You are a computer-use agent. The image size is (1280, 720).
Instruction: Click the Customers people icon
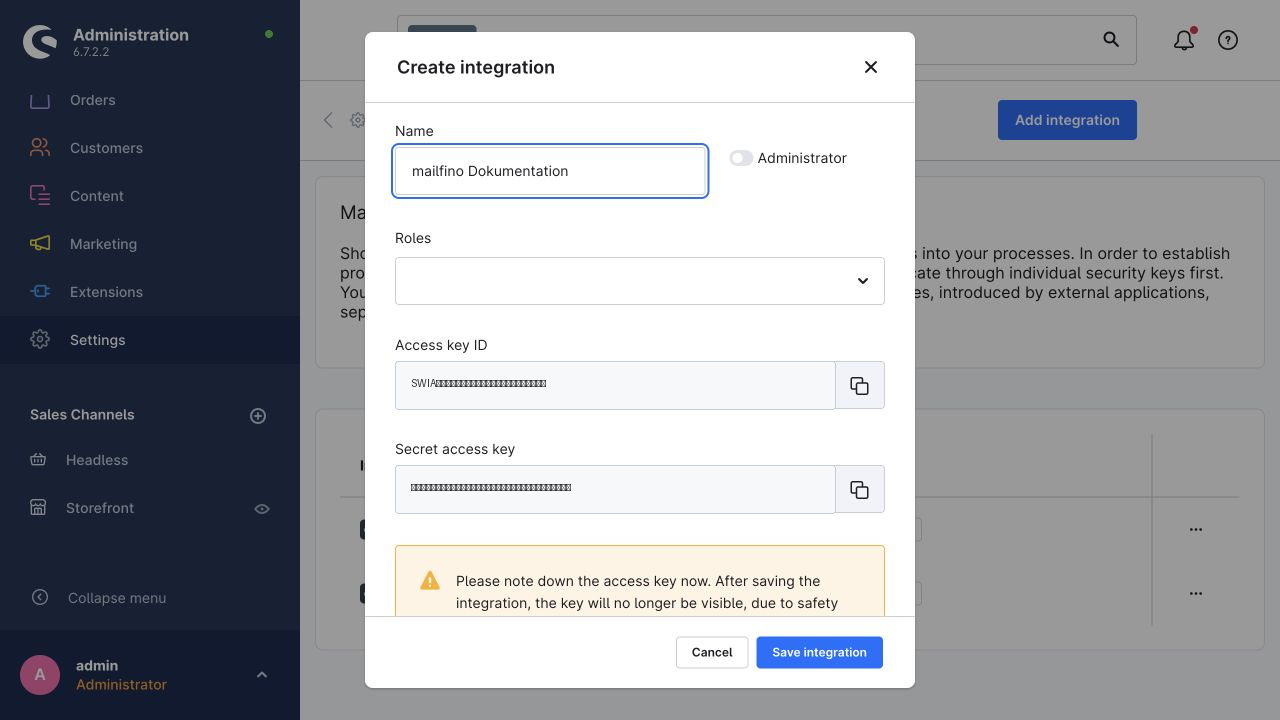[x=40, y=148]
